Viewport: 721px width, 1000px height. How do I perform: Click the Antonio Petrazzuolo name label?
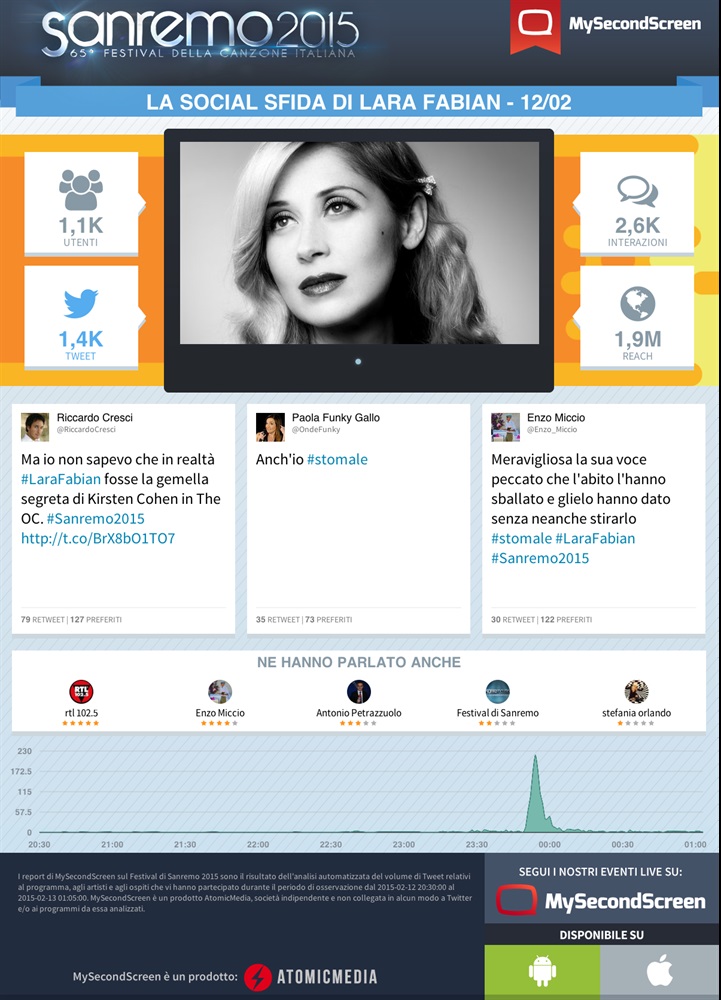[x=359, y=713]
